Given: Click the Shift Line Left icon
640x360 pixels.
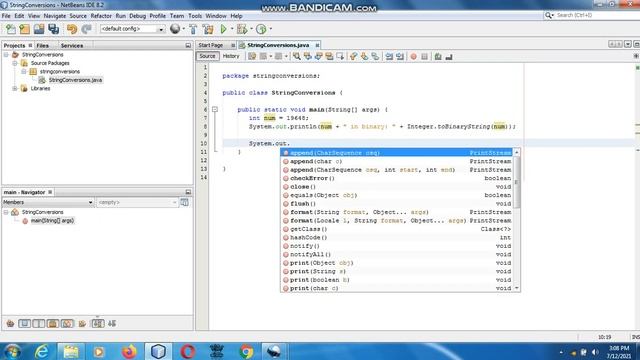Looking at the screenshot, I should click(389, 56).
